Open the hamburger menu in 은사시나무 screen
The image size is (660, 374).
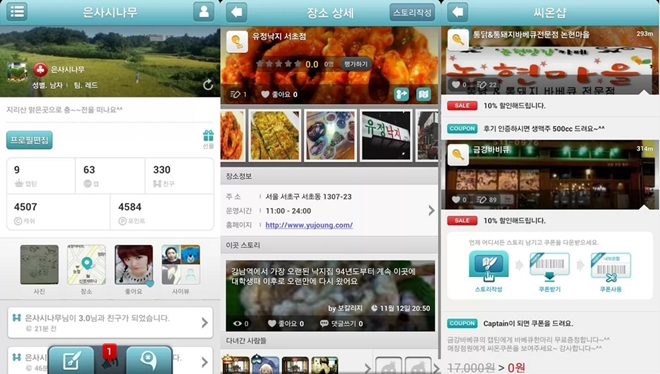(x=17, y=11)
